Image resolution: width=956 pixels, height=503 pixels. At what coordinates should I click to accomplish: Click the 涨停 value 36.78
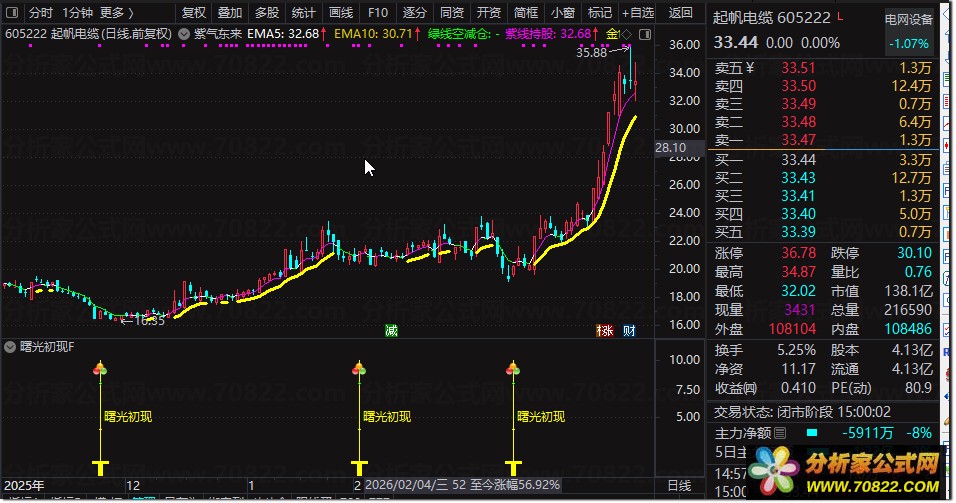798,253
